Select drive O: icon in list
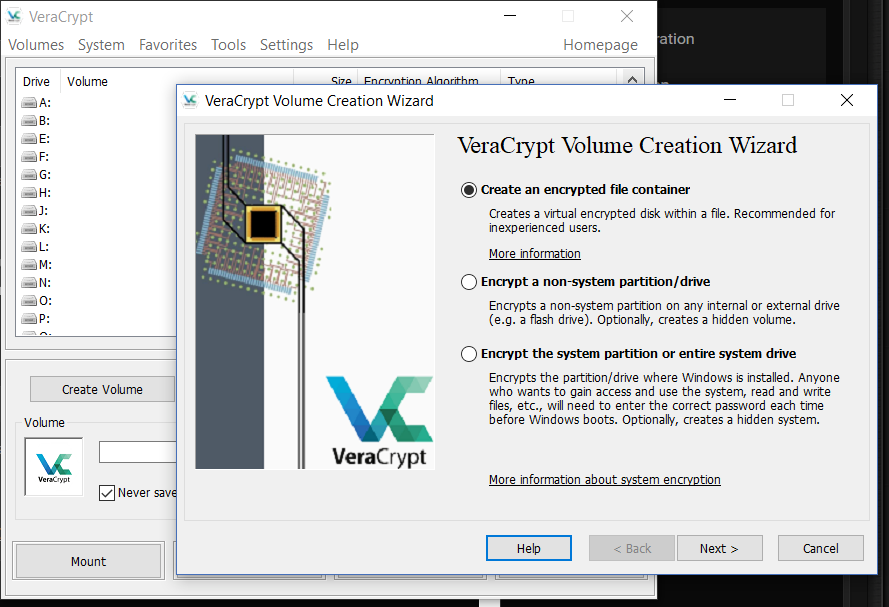Screen dimensions: 889x607 coord(29,301)
